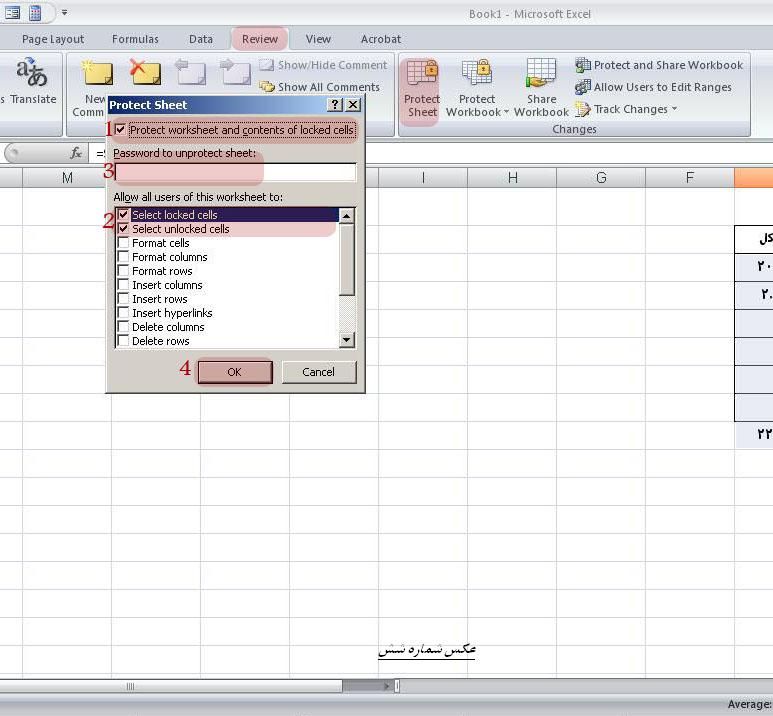Click the Protect and Share Workbook icon
This screenshot has height=716, width=773.
point(583,65)
